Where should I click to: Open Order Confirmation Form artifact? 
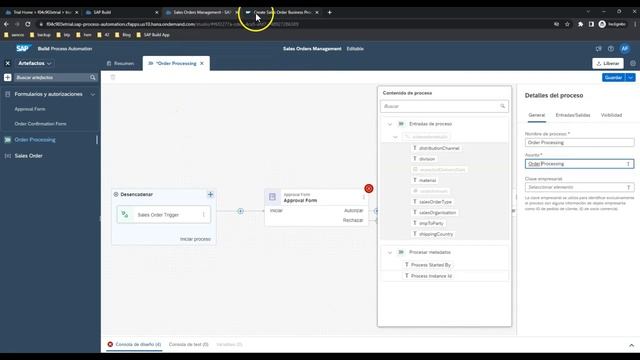pyautogui.click(x=40, y=124)
